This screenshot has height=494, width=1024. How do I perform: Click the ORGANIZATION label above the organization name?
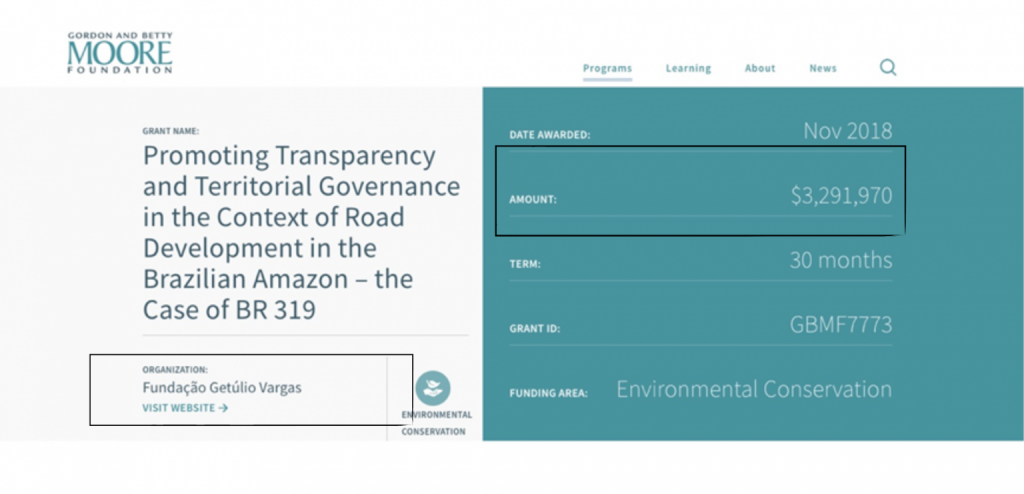pos(175,370)
